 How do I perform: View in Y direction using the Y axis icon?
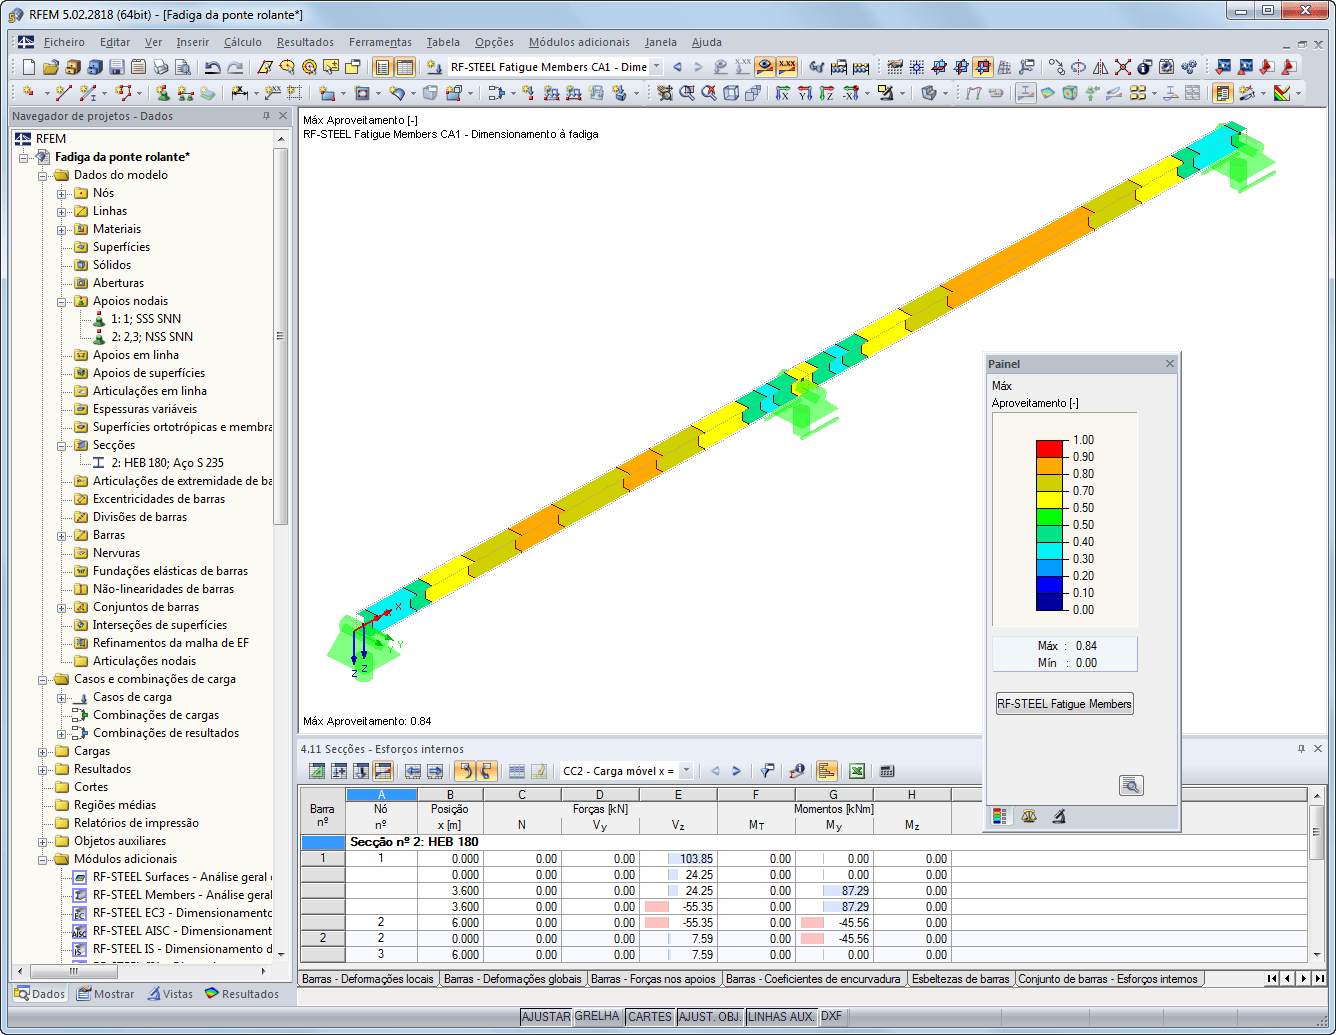pyautogui.click(x=805, y=93)
